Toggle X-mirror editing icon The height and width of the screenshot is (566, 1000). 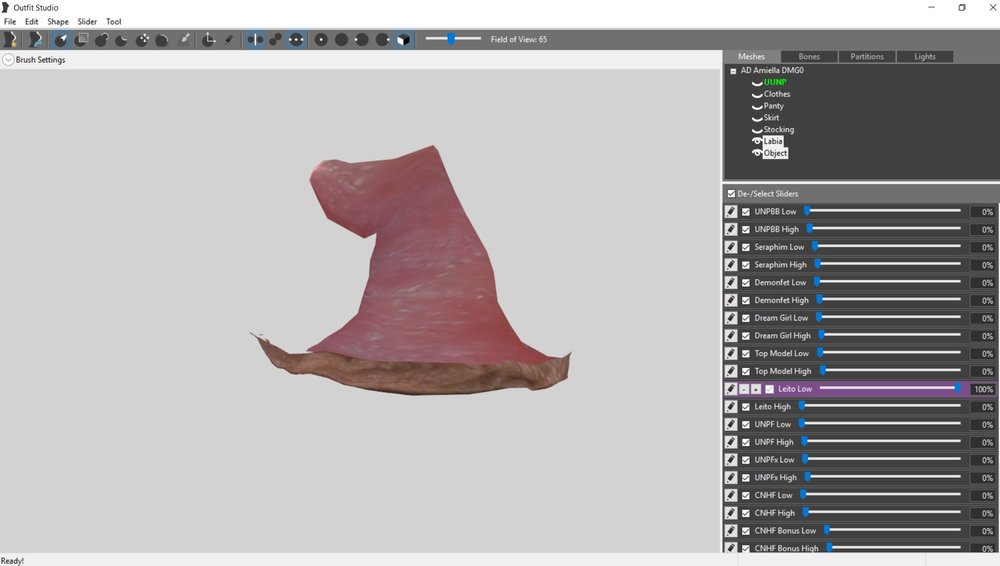255,40
